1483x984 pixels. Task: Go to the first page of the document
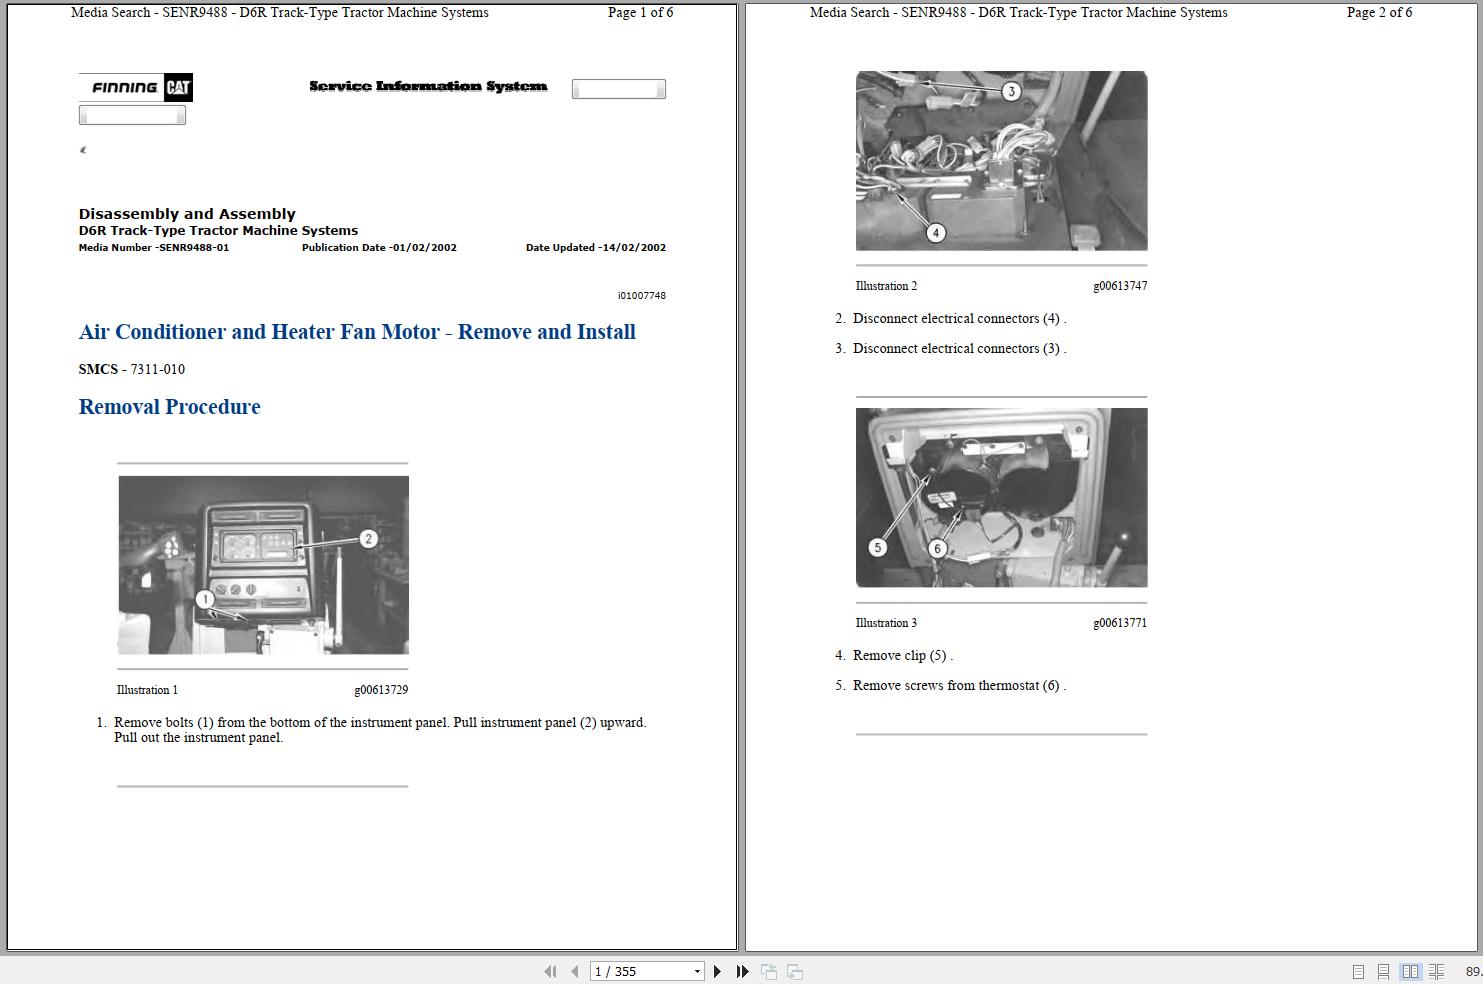[x=550, y=971]
